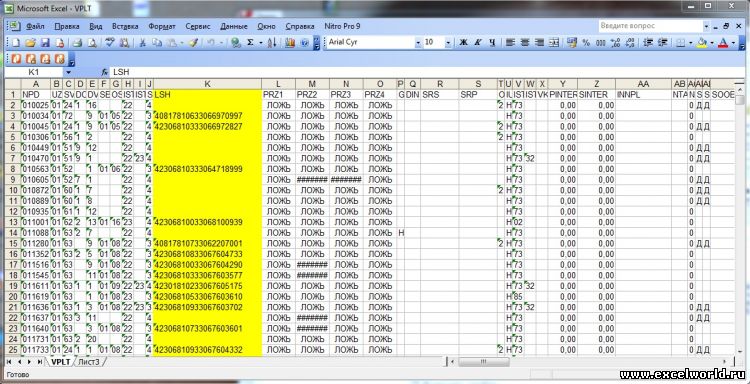Decrease indent of cell contents
The image size is (750, 384).
point(648,43)
